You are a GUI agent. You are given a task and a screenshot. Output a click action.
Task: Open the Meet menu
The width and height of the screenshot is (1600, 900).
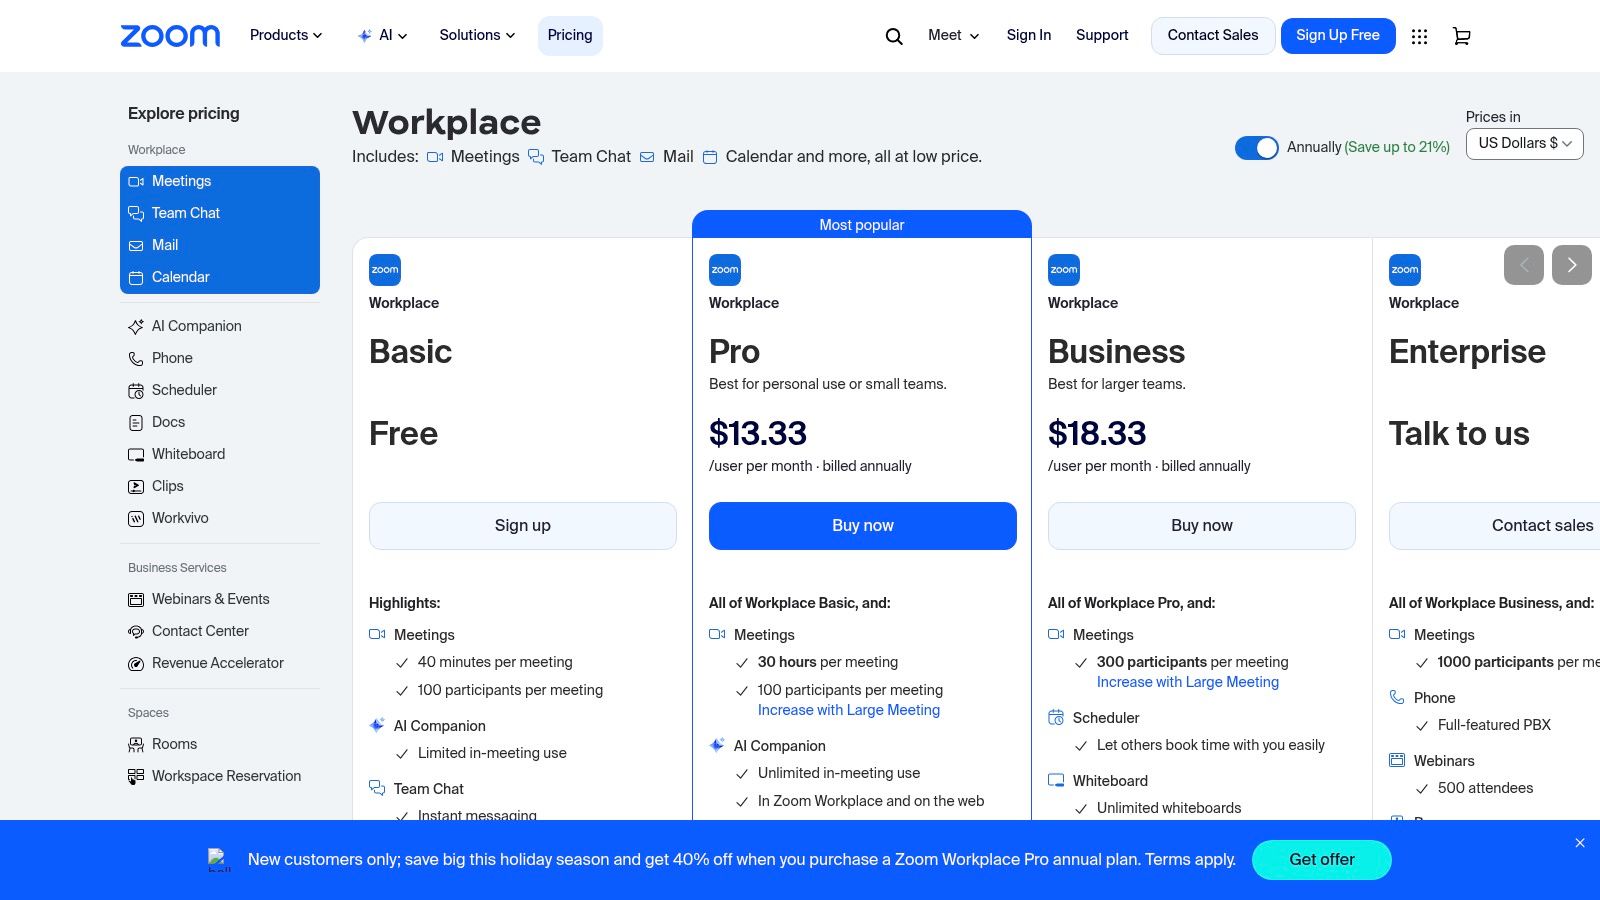(951, 35)
